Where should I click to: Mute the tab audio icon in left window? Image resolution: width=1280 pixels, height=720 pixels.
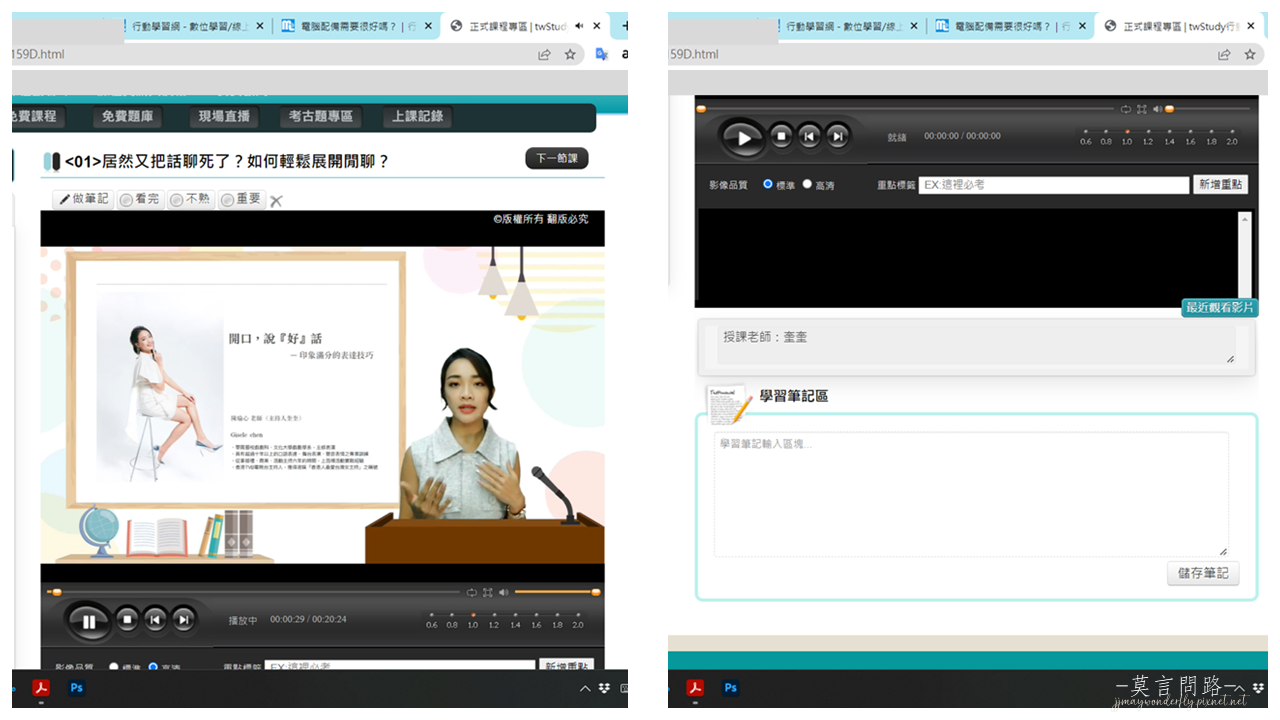point(580,26)
